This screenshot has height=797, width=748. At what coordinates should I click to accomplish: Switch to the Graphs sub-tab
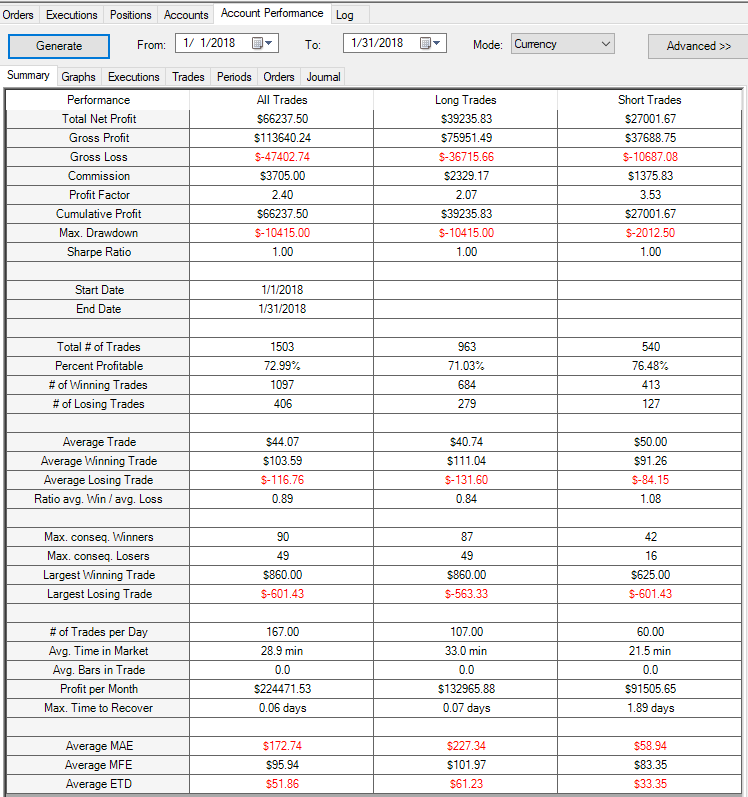point(78,77)
